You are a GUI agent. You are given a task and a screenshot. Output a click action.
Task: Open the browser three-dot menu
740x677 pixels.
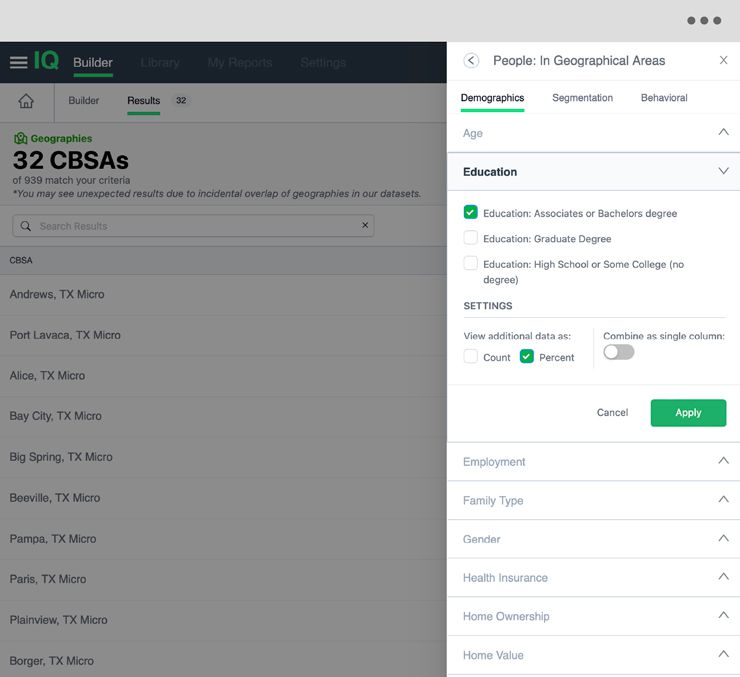tap(703, 20)
